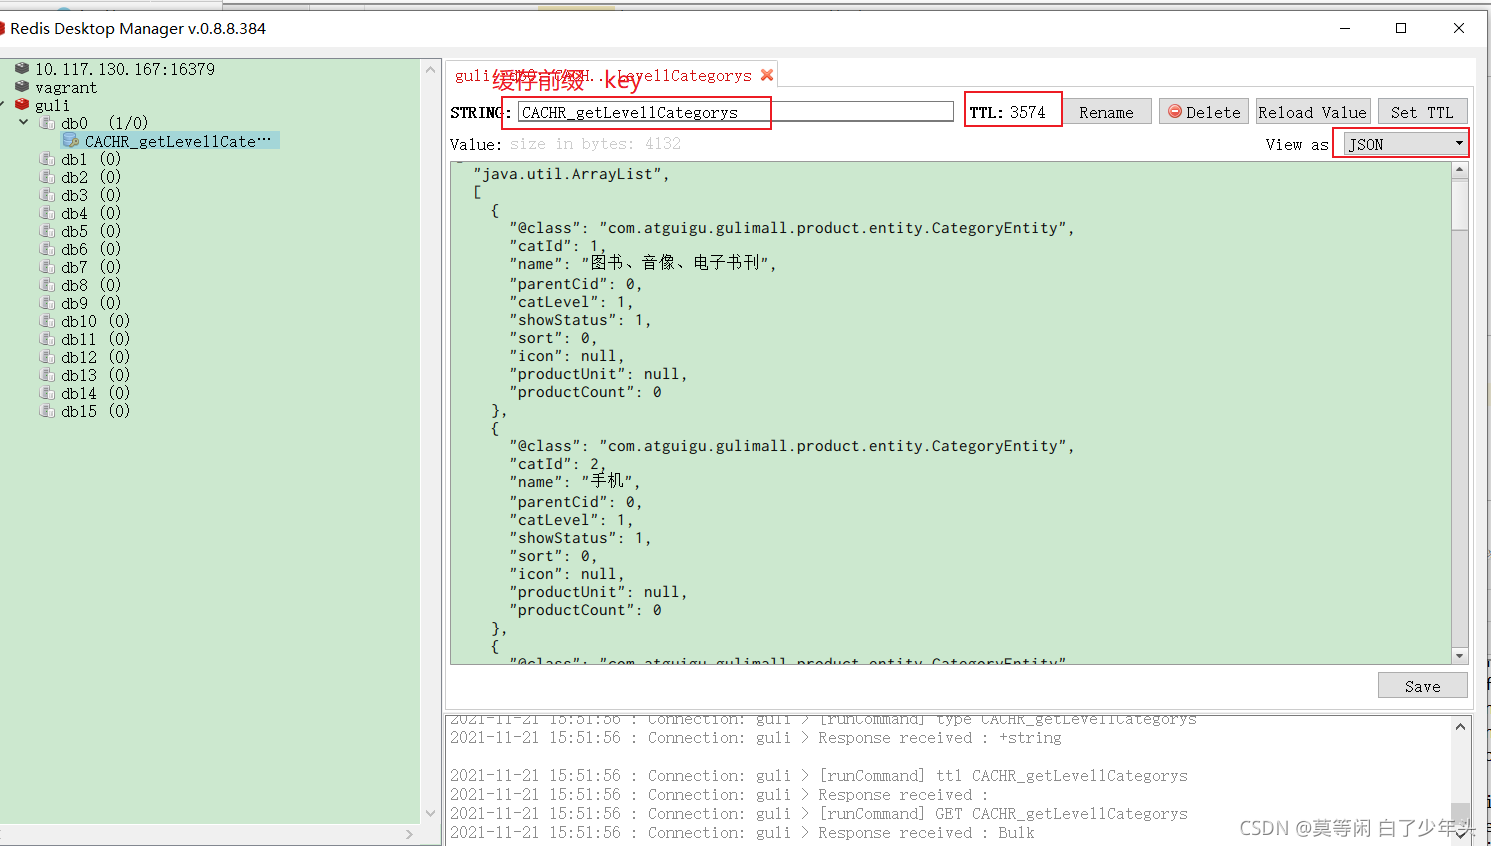Viewport: 1491px width, 846px height.
Task: Click the db0 database icon
Action: [x=47, y=123]
